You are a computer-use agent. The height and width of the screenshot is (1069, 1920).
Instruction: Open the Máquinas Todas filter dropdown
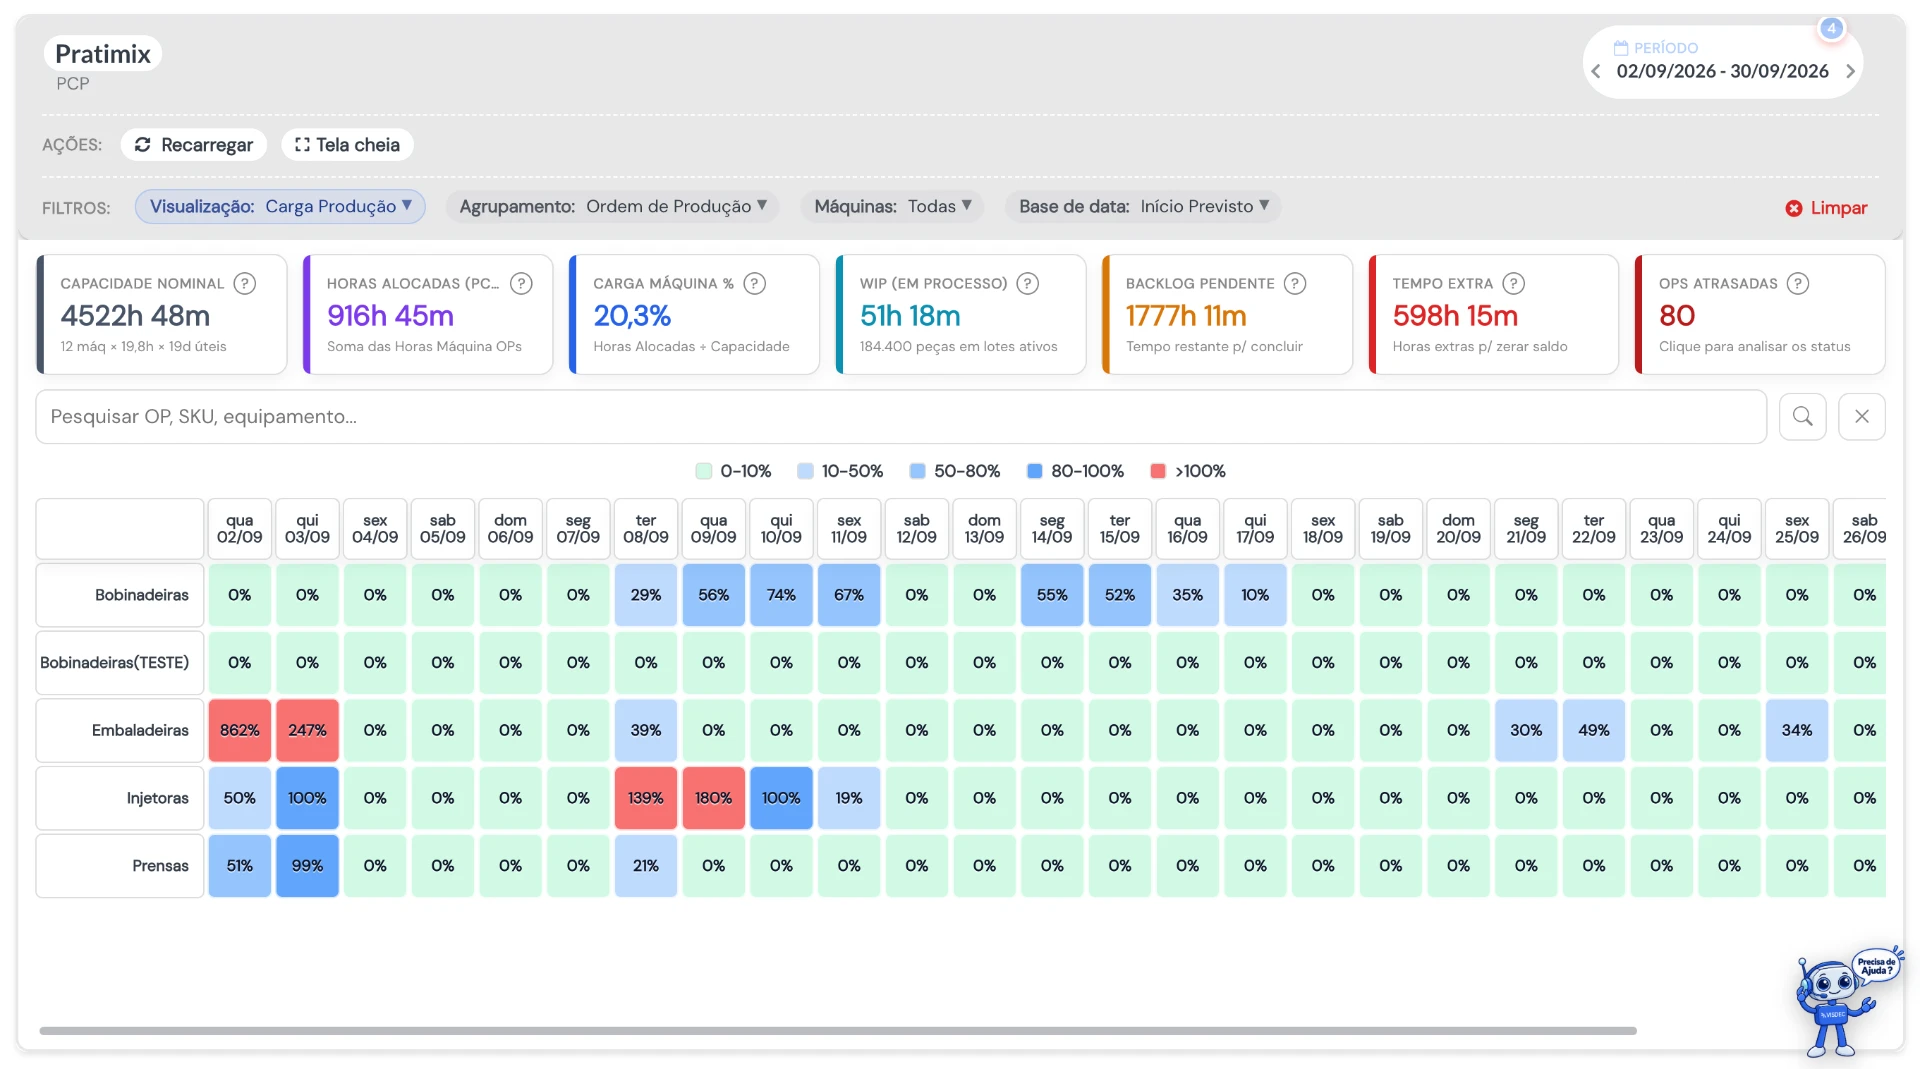[892, 207]
